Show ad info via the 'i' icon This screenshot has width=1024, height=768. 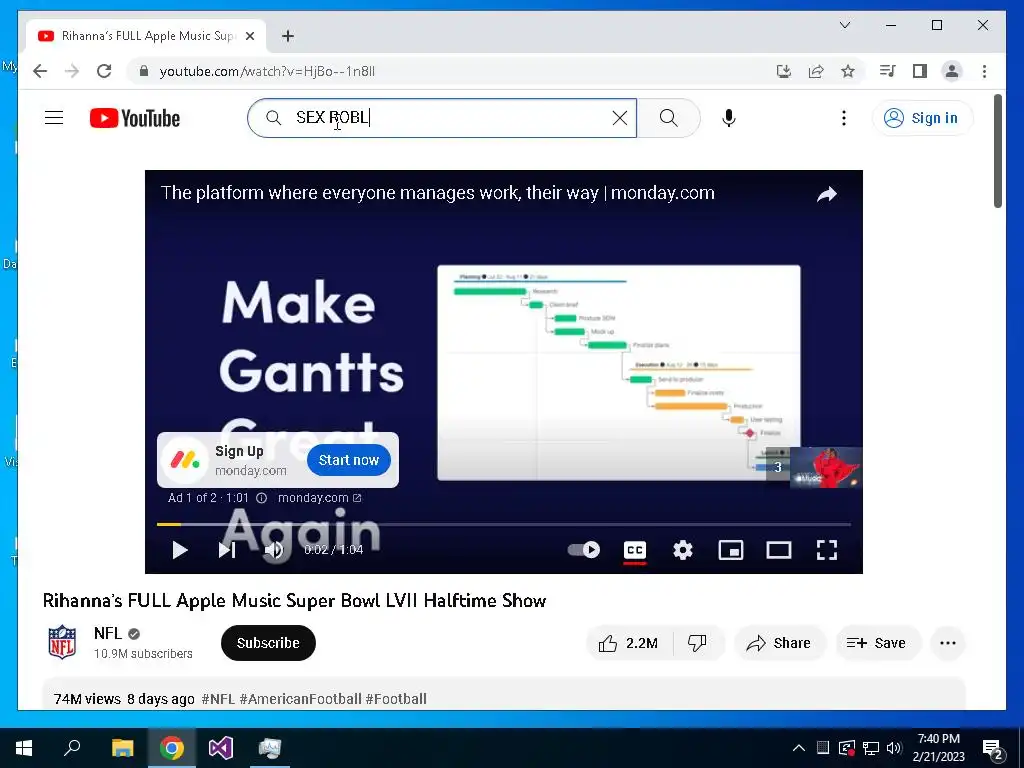(x=261, y=498)
